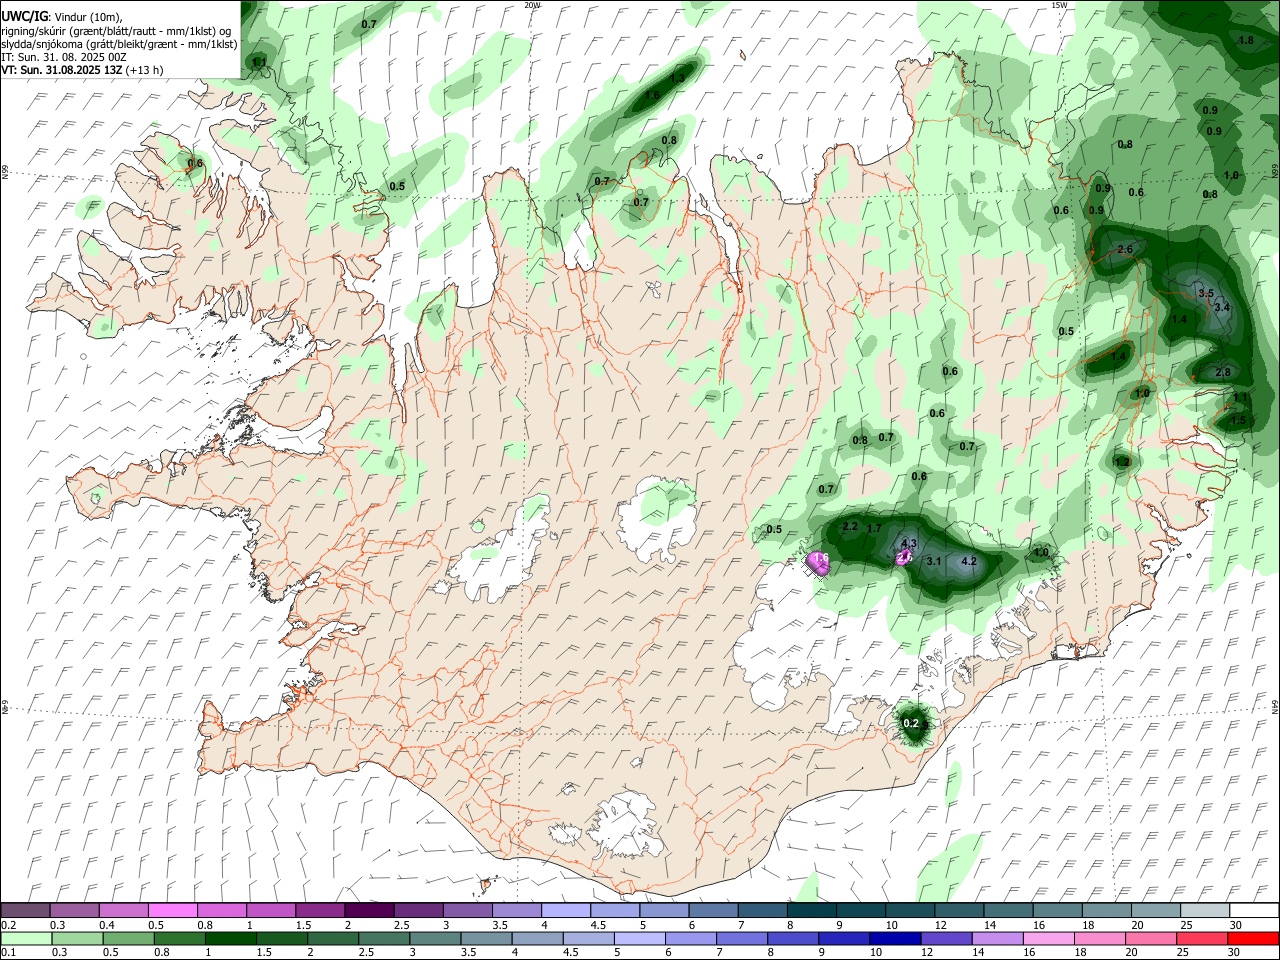
Task: Click top legend swatch between 2 and 2.5
Action: [x=369, y=911]
